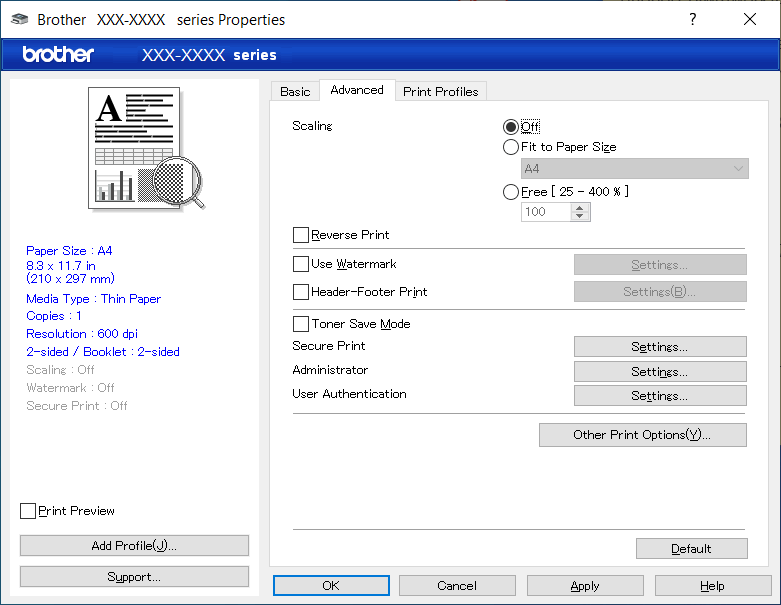
Task: Click the printer icon in title bar
Action: coord(19,19)
